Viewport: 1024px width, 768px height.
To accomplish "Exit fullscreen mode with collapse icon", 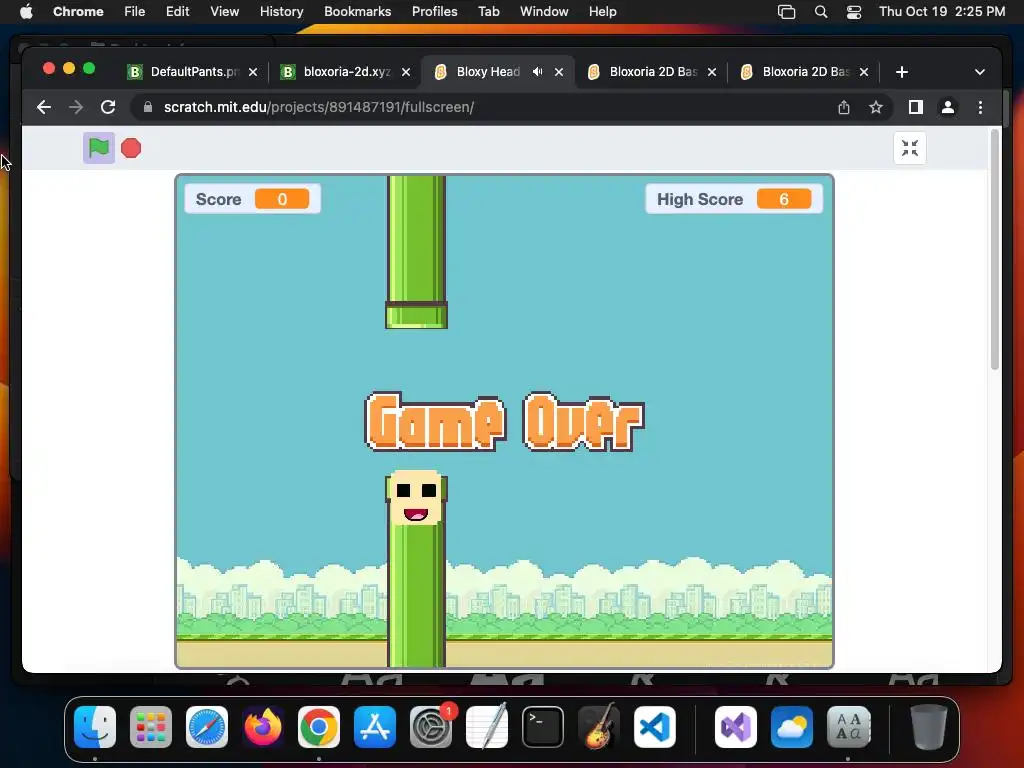I will (x=910, y=148).
